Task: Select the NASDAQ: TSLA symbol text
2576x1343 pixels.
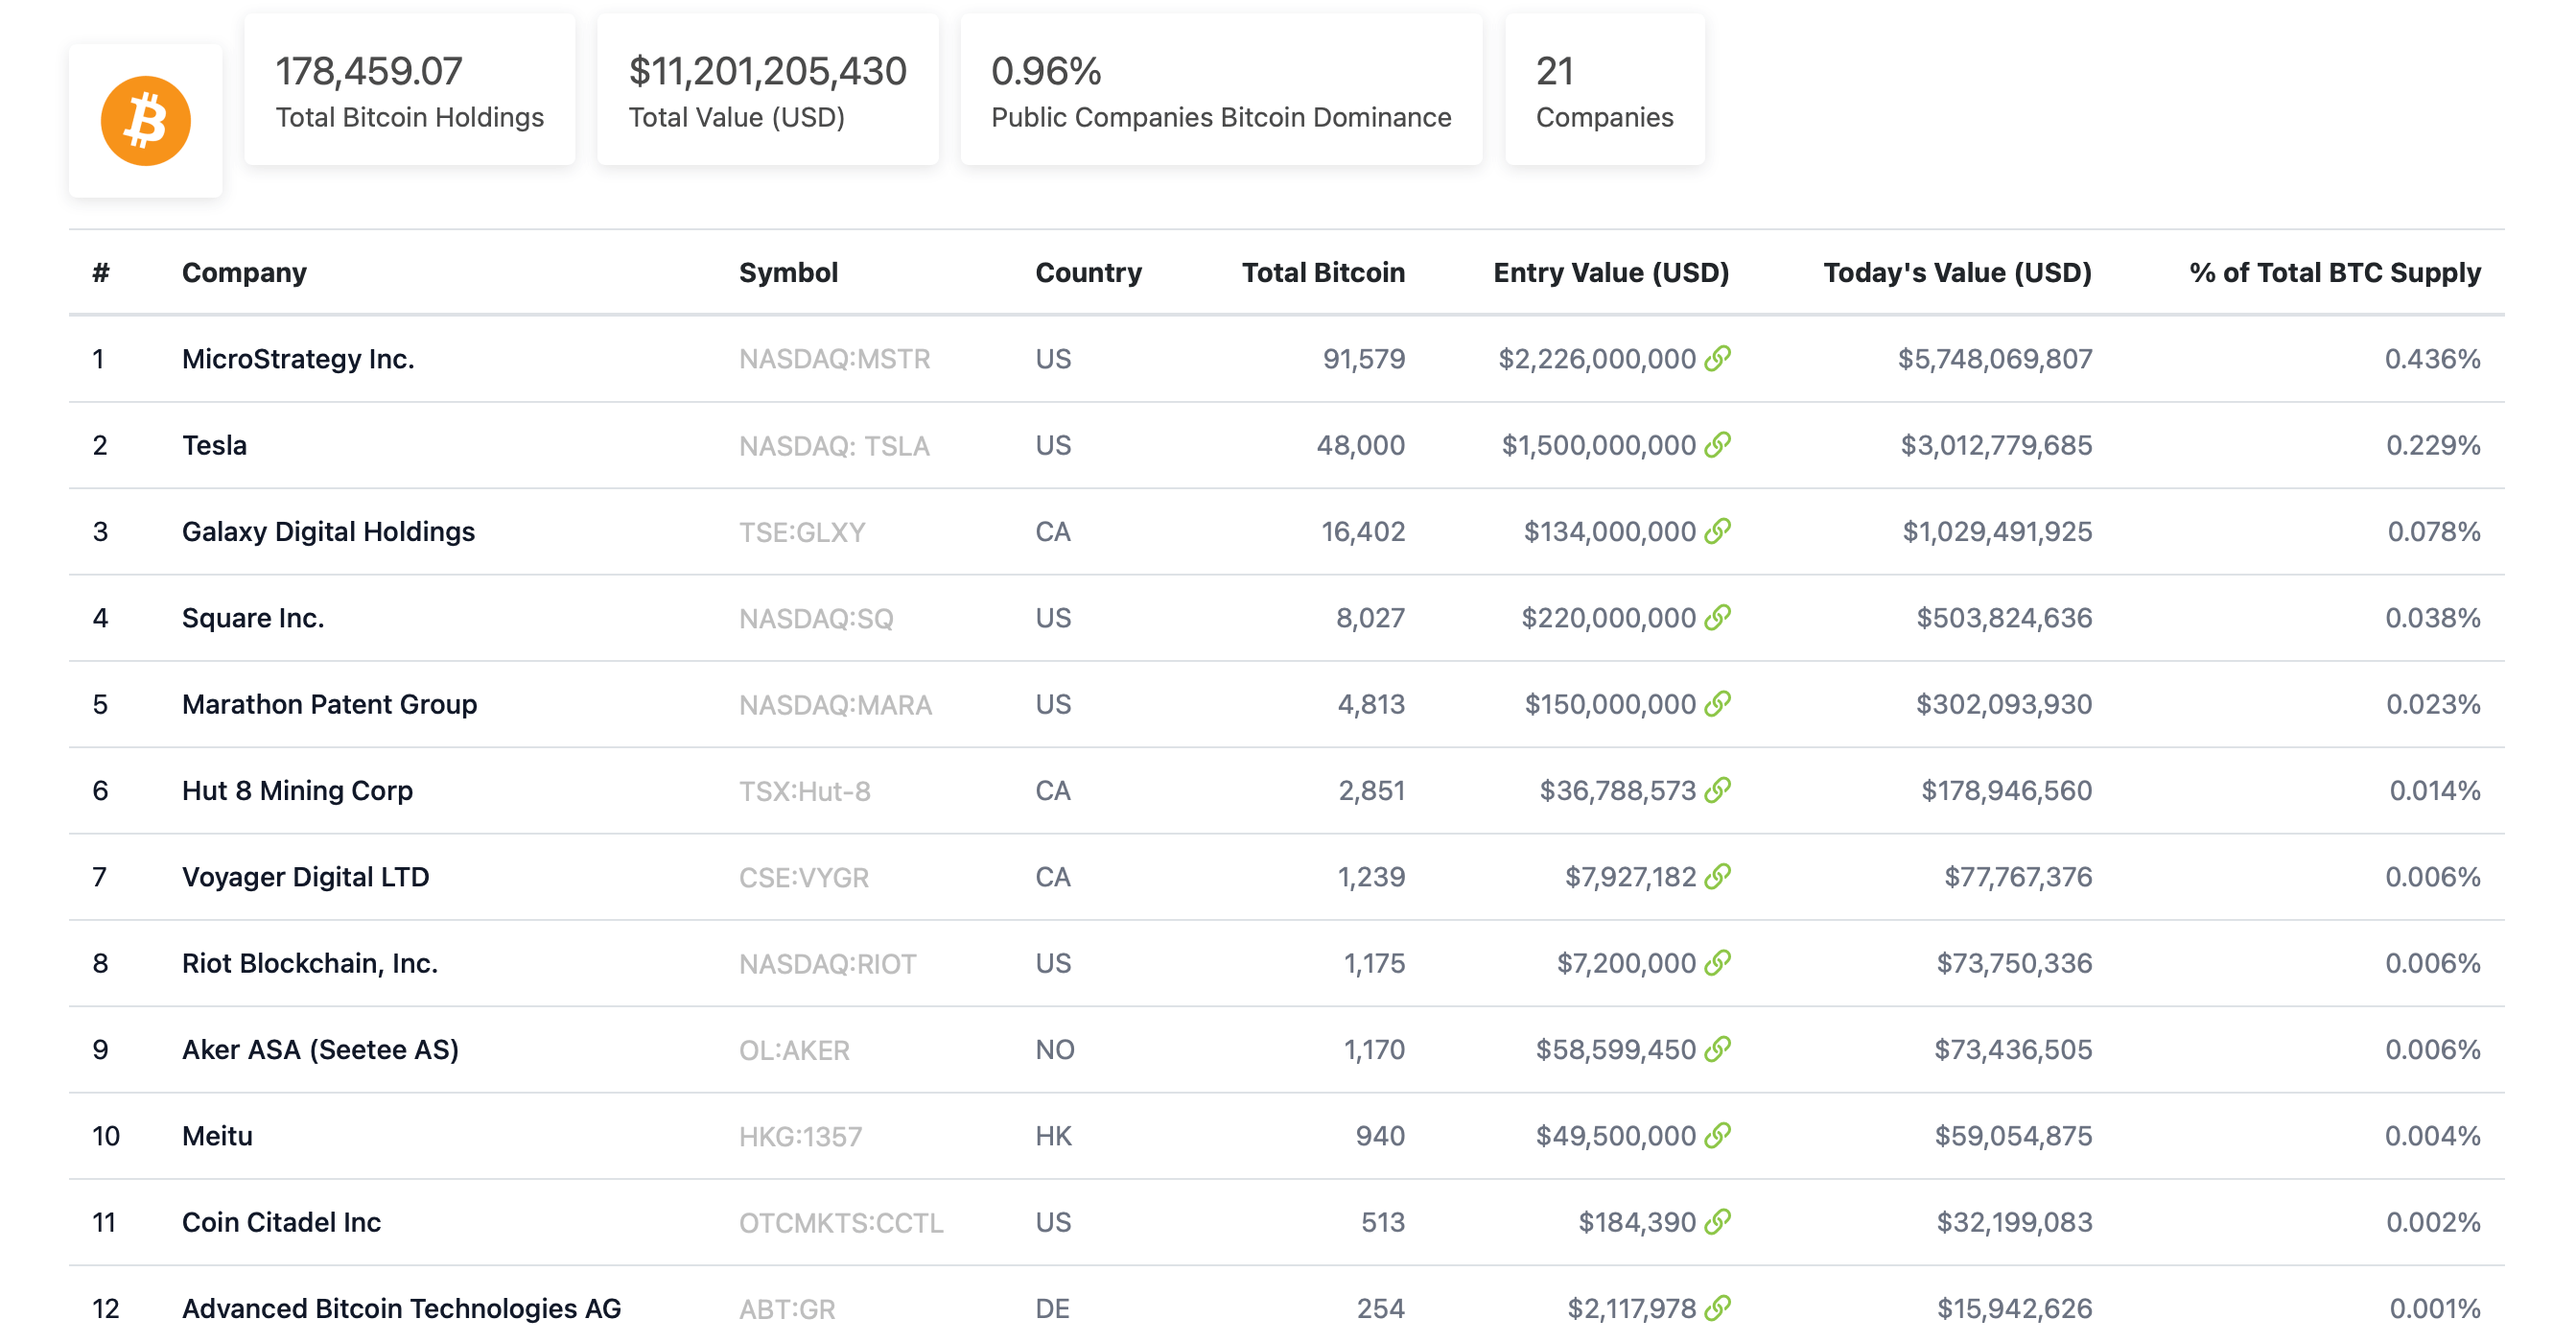Action: (834, 445)
